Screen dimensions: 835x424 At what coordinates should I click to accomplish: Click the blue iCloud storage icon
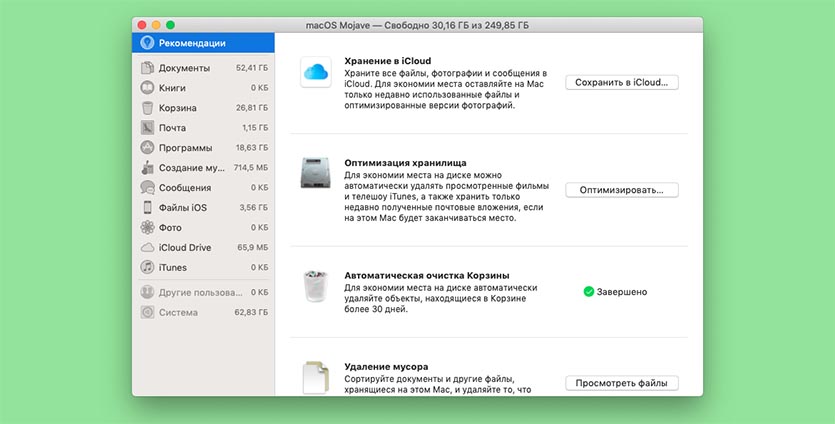point(316,72)
